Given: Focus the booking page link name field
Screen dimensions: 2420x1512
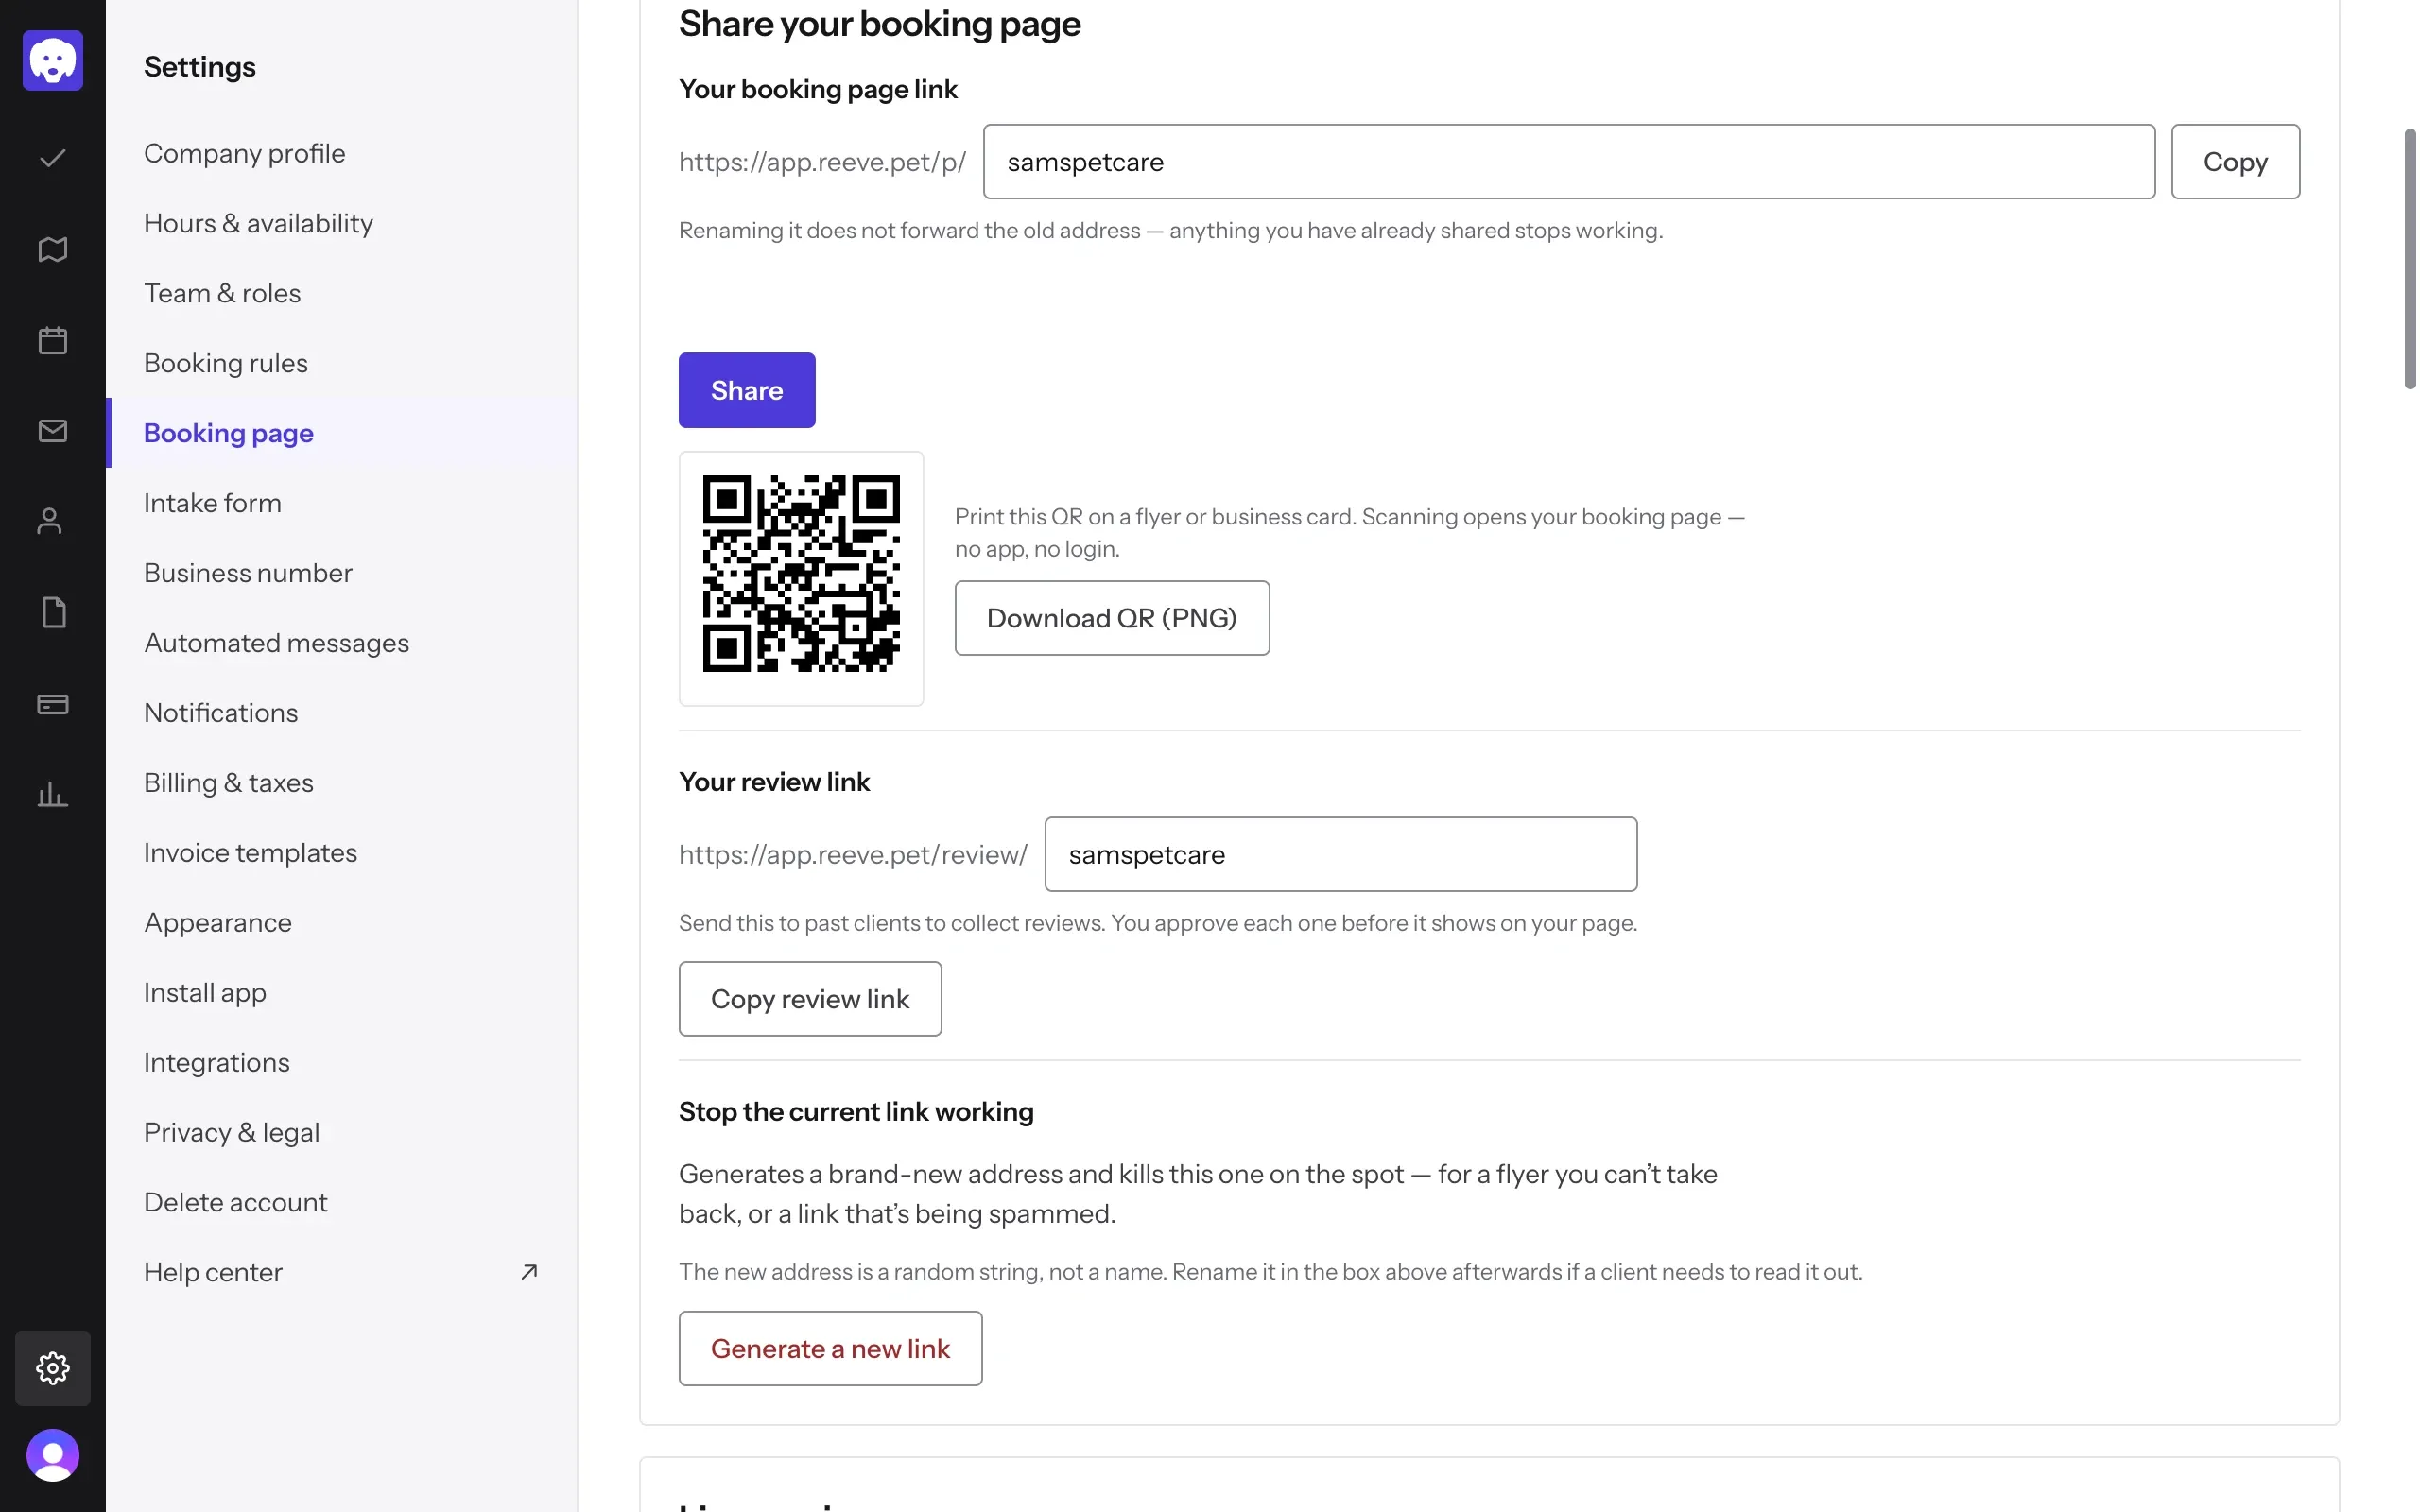Looking at the screenshot, I should pyautogui.click(x=1569, y=162).
